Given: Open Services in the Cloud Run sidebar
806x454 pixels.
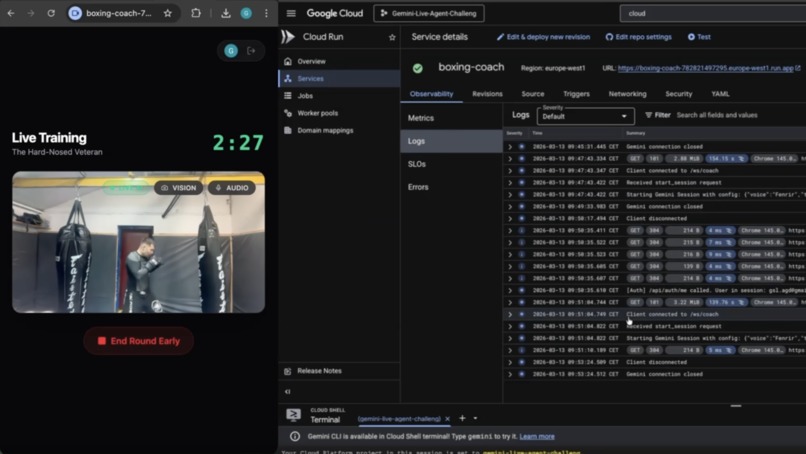Looking at the screenshot, I should click(339, 79).
